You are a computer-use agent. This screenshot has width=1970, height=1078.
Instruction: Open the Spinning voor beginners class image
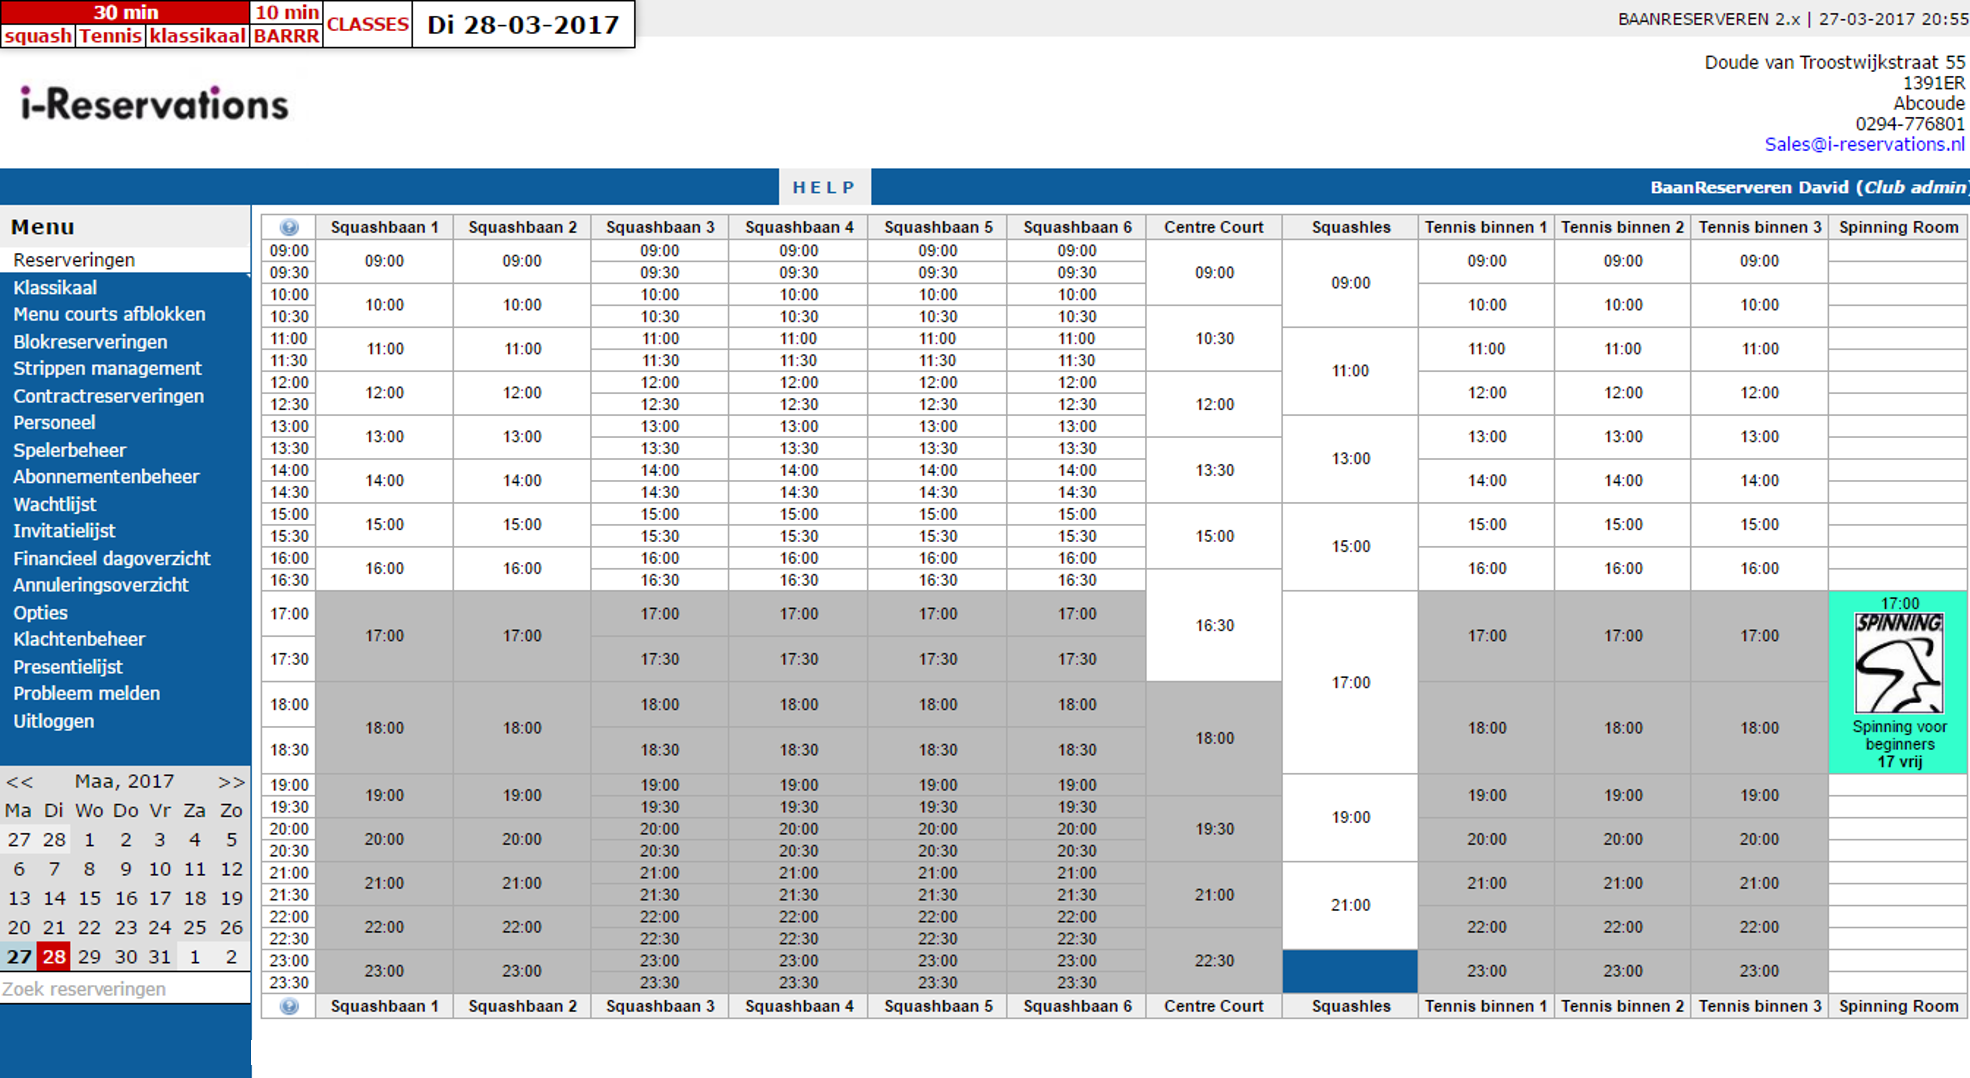coord(1898,664)
